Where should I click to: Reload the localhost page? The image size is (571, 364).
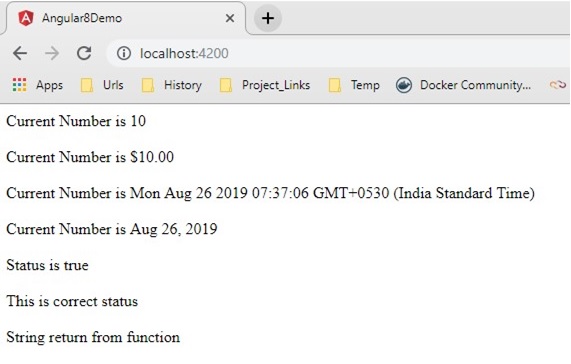(x=84, y=53)
